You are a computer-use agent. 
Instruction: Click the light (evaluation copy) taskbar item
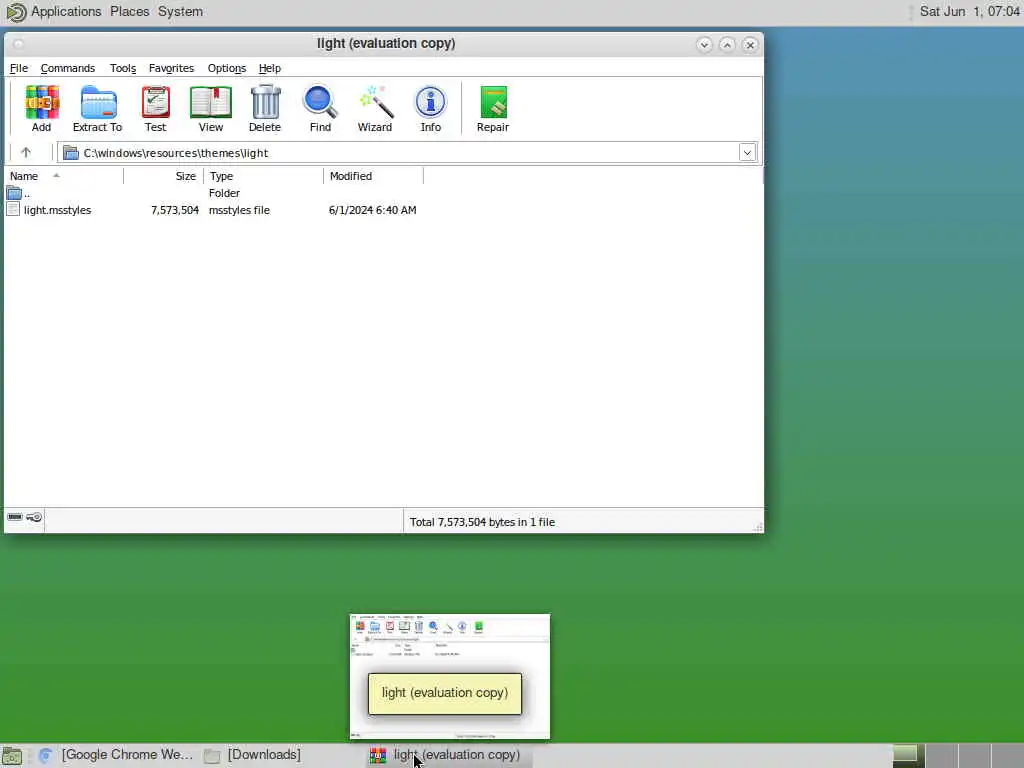448,755
